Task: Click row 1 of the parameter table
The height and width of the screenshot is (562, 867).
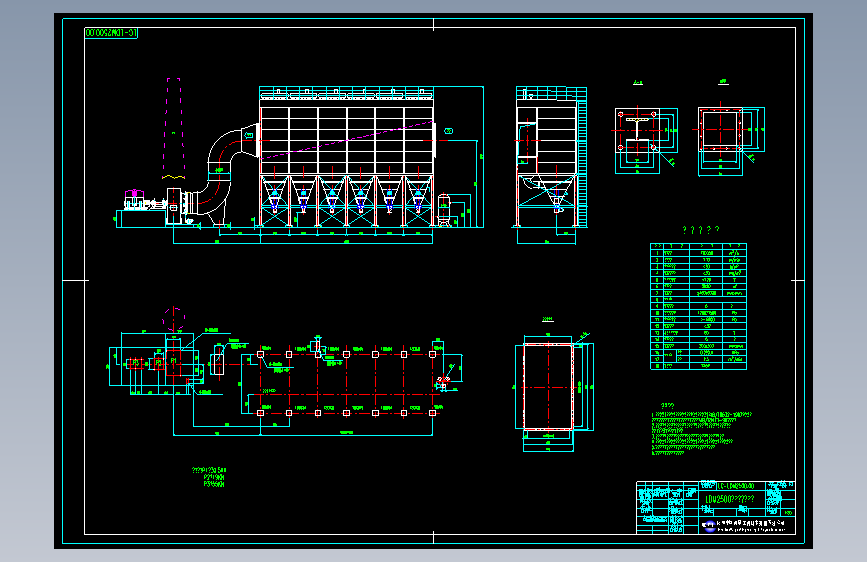Action: 698,253
